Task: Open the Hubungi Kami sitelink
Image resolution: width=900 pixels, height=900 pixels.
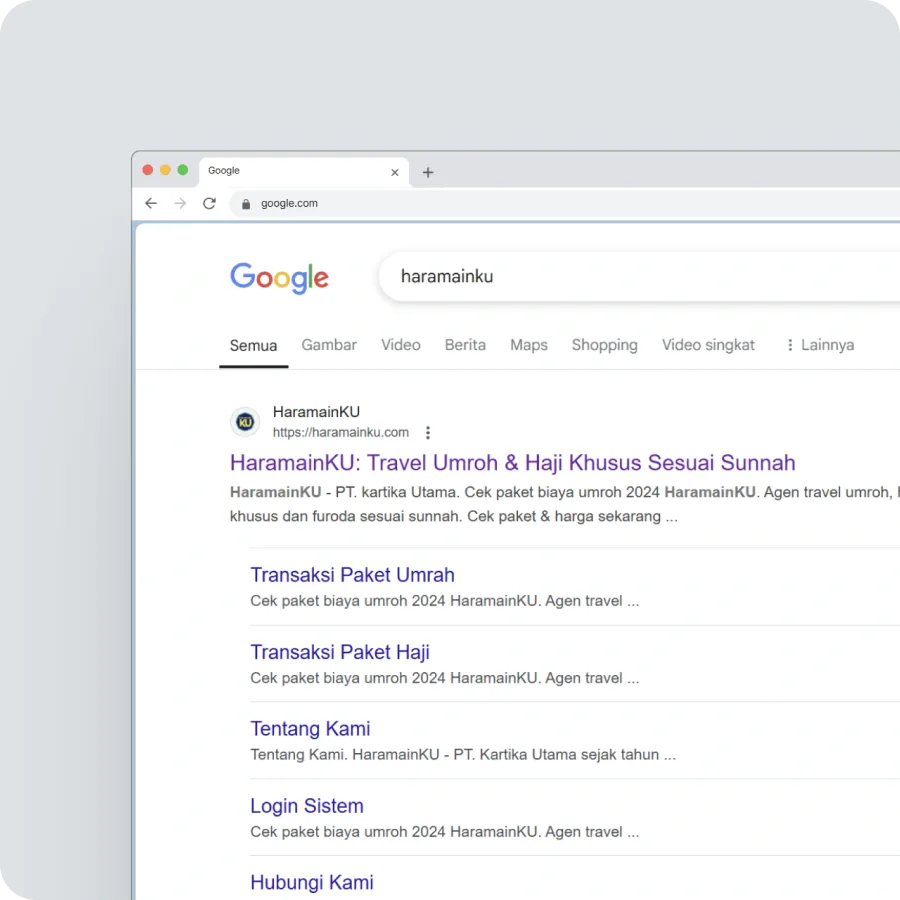Action: (x=312, y=882)
